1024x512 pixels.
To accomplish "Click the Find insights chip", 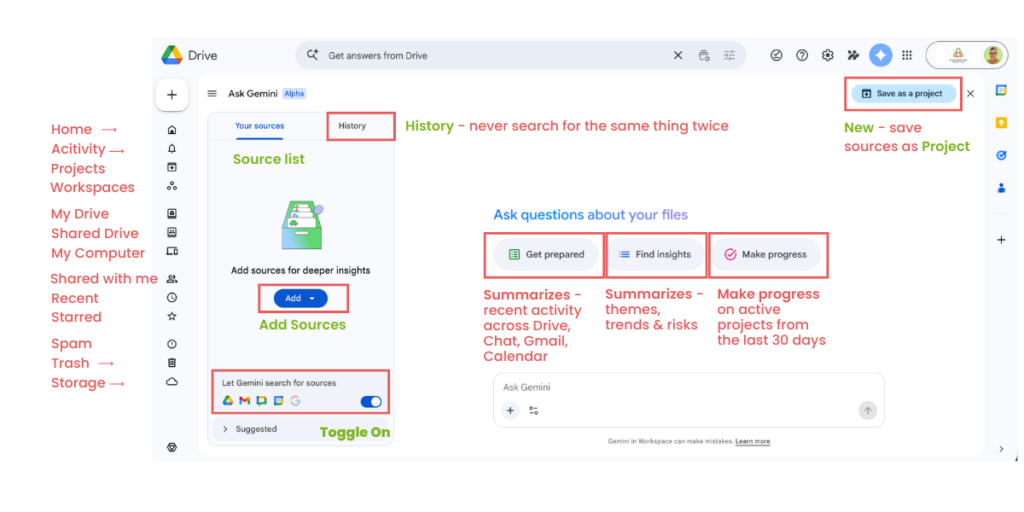I will [x=655, y=255].
